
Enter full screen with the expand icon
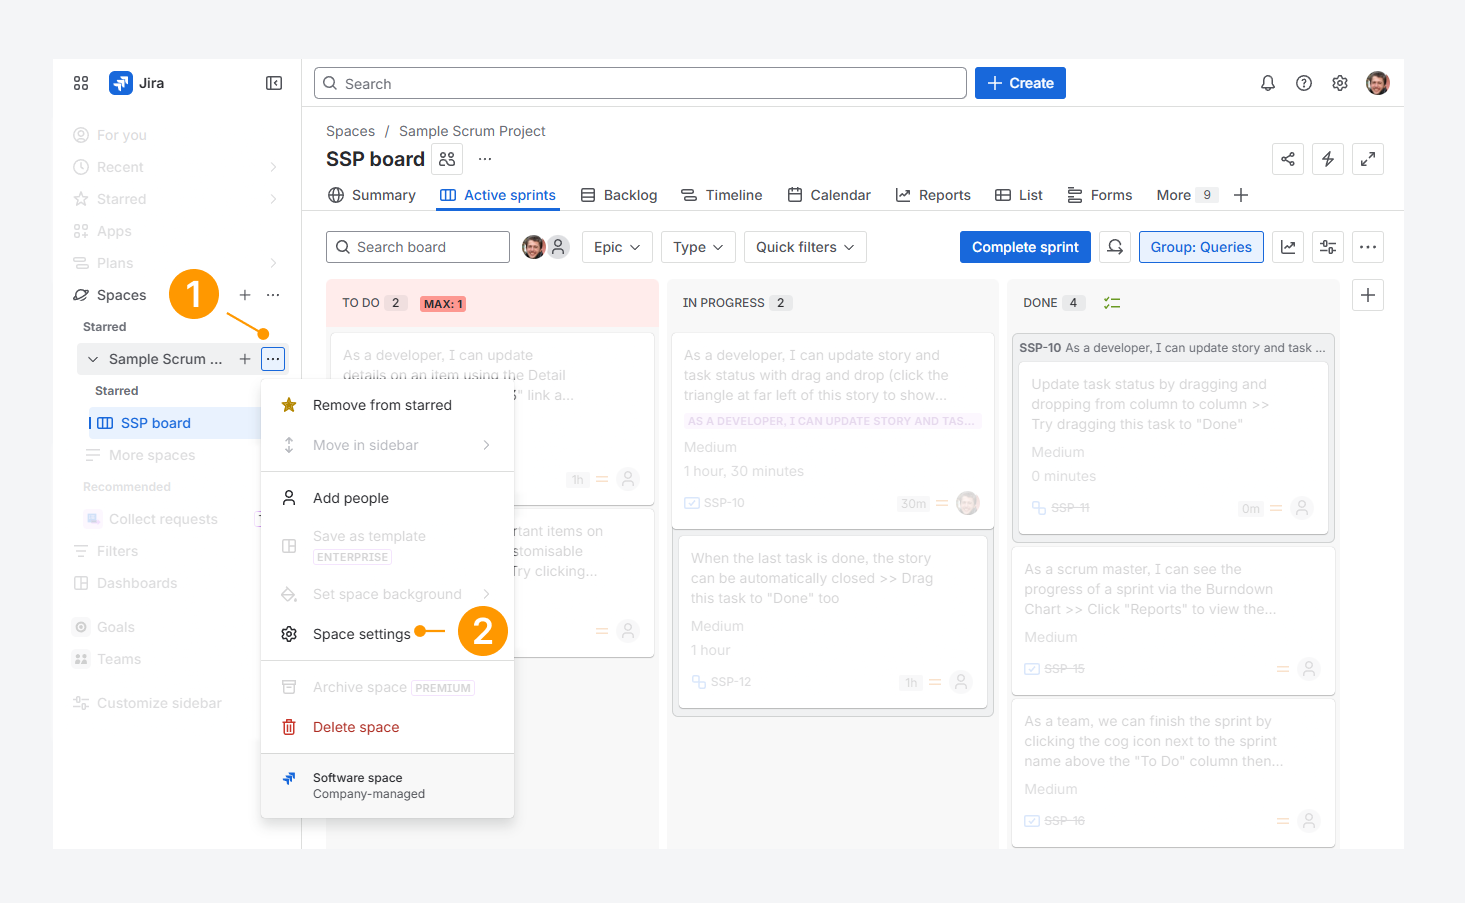point(1368,159)
